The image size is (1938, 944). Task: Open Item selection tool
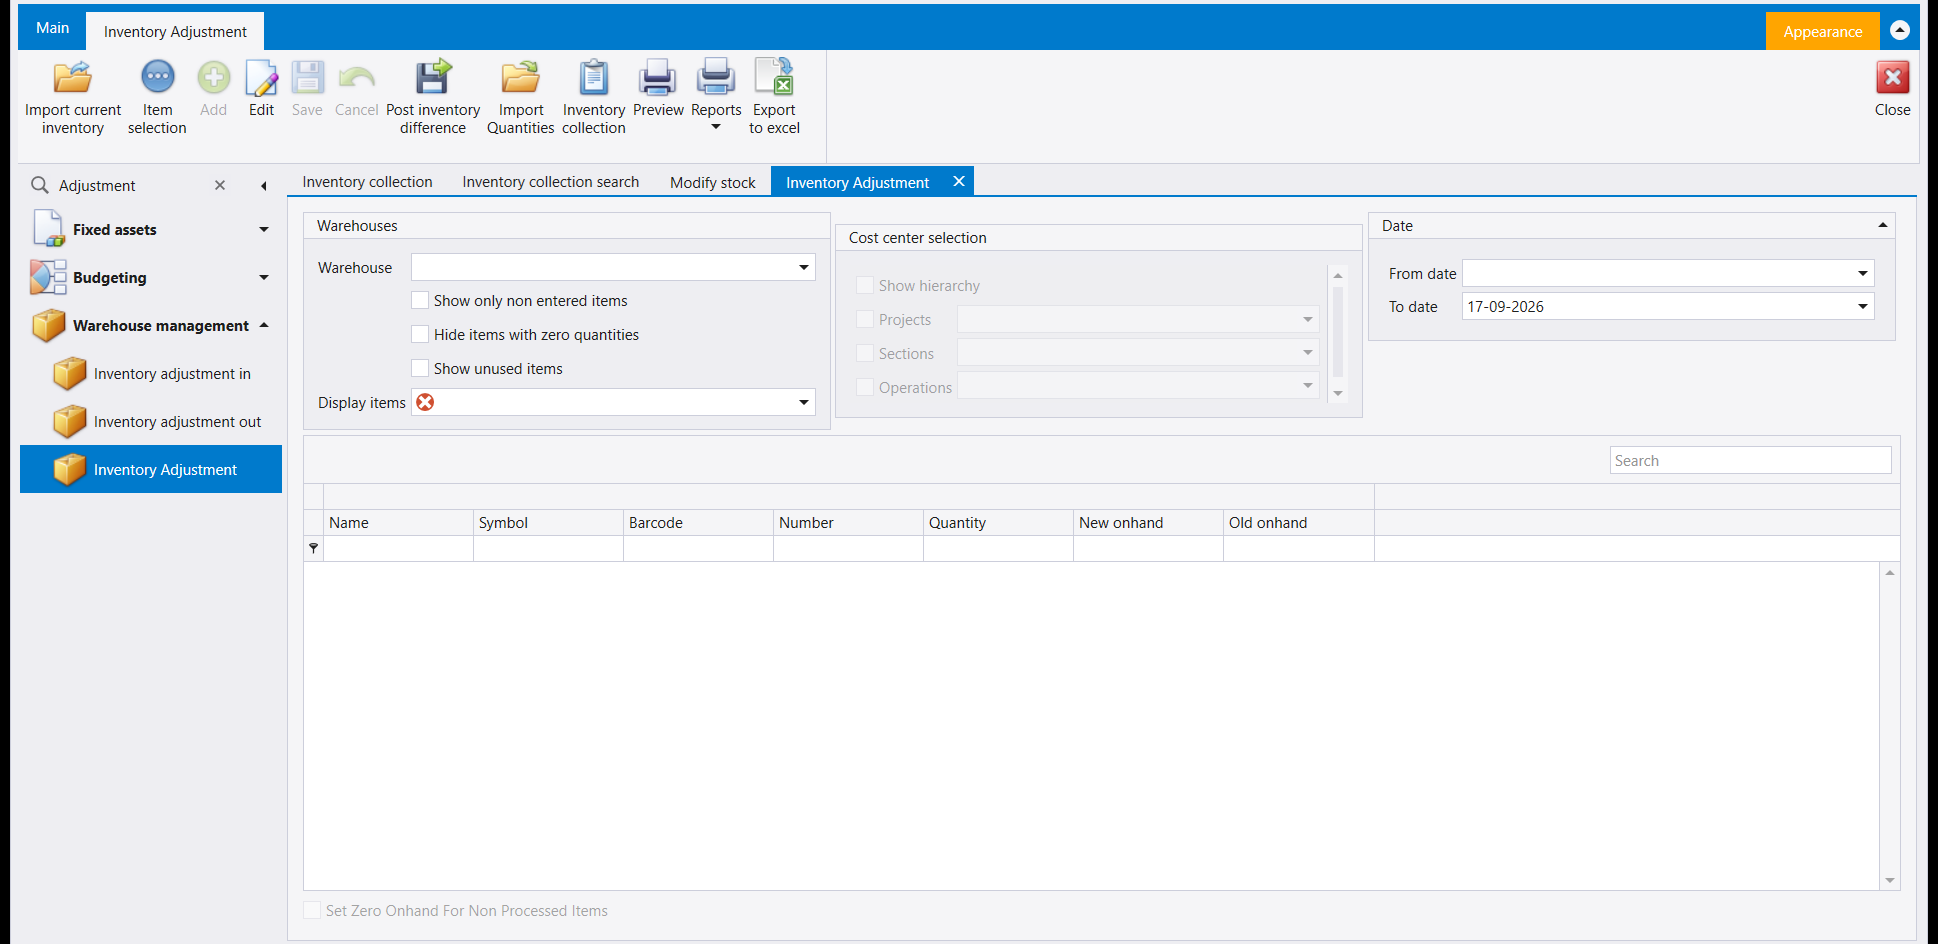[x=157, y=78]
